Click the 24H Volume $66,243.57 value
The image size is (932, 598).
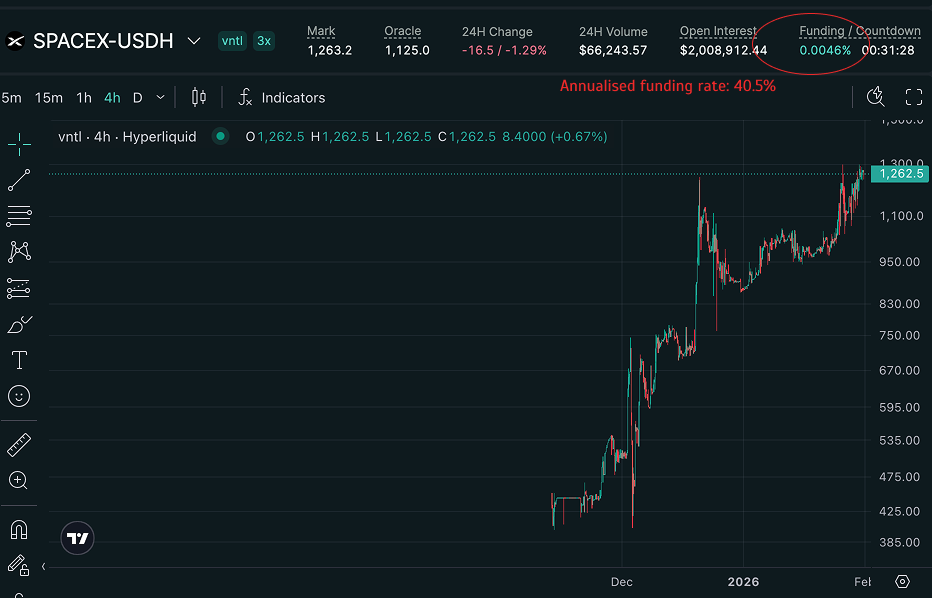coord(613,51)
